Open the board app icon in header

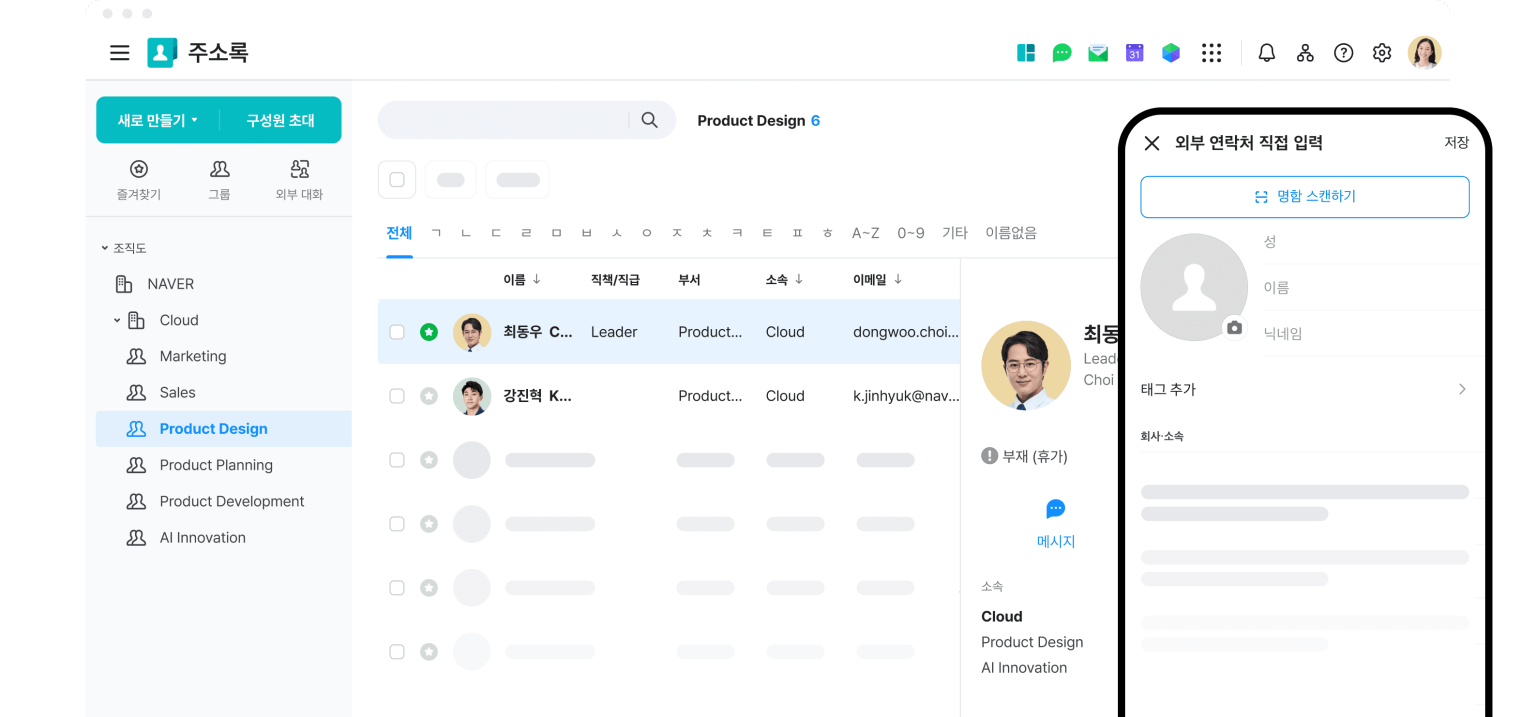[1026, 53]
